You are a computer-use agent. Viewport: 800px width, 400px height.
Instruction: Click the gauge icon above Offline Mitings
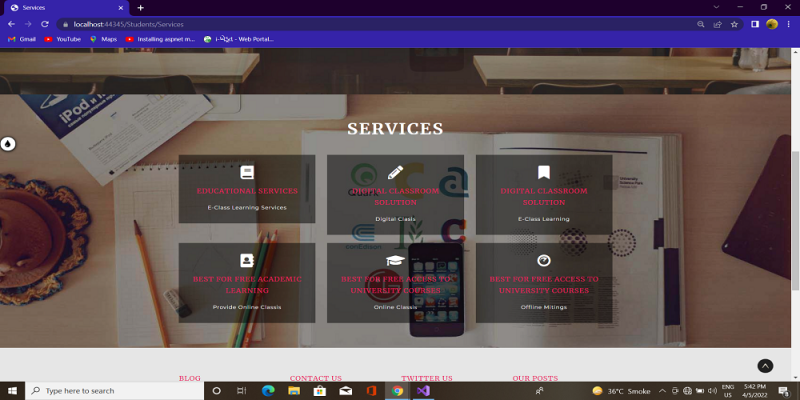pyautogui.click(x=544, y=261)
